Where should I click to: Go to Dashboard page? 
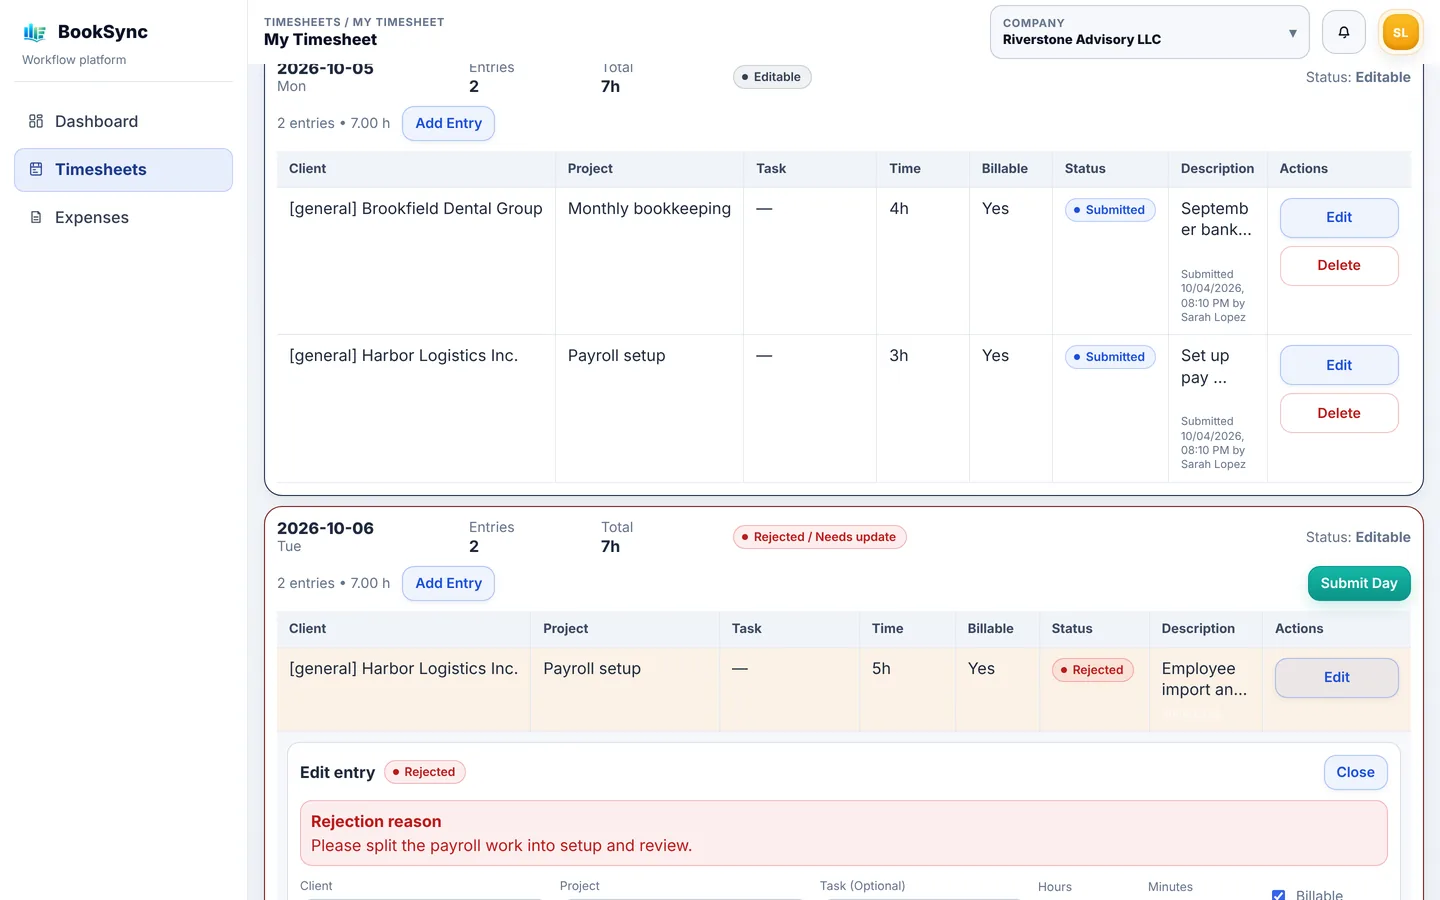pyautogui.click(x=124, y=121)
